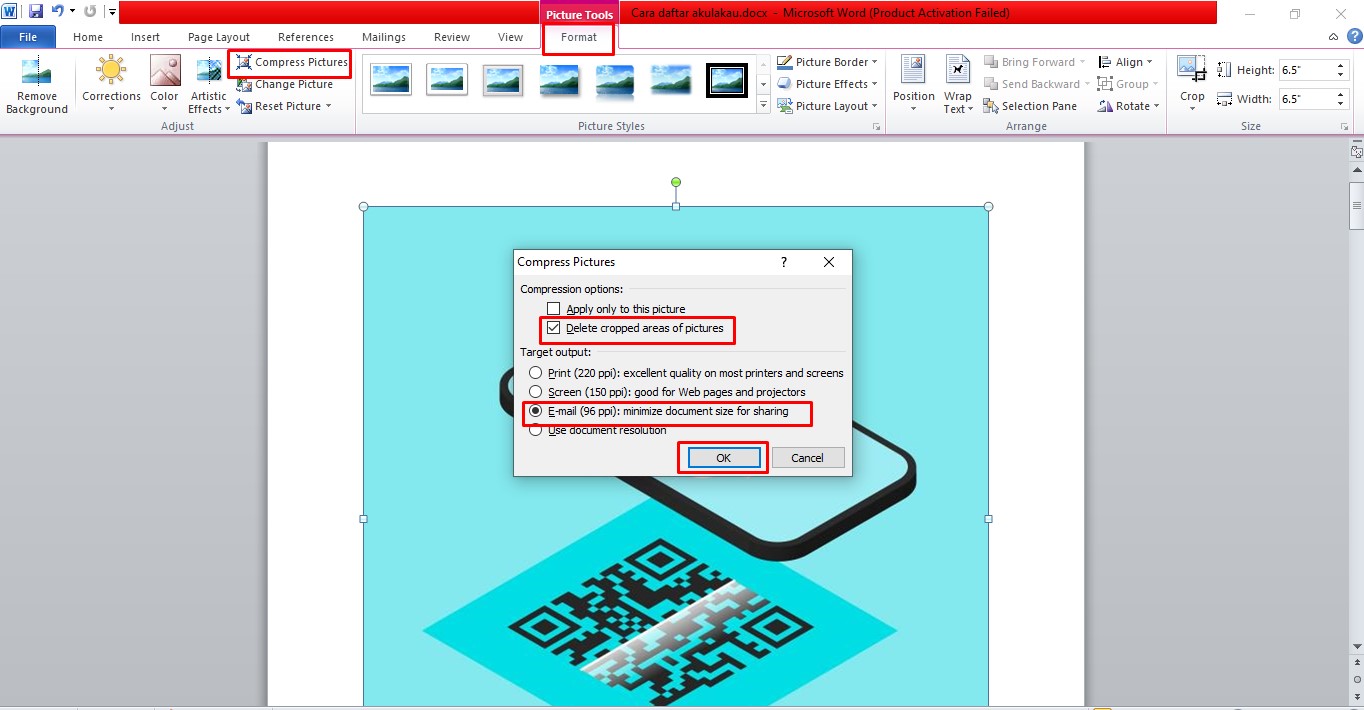Click the Redo icon in Quick Access
Image resolution: width=1364 pixels, height=710 pixels.
coord(90,12)
